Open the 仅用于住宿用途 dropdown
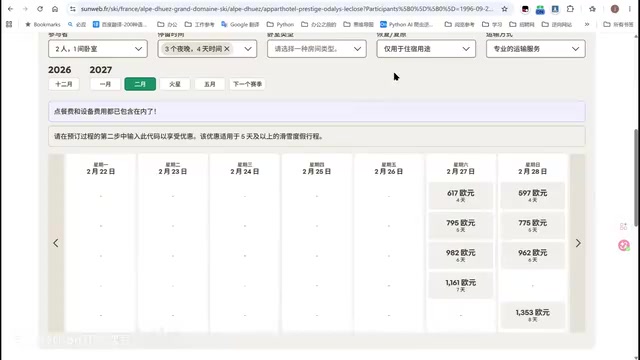Screen dimensions: 640x360 click(x=426, y=49)
